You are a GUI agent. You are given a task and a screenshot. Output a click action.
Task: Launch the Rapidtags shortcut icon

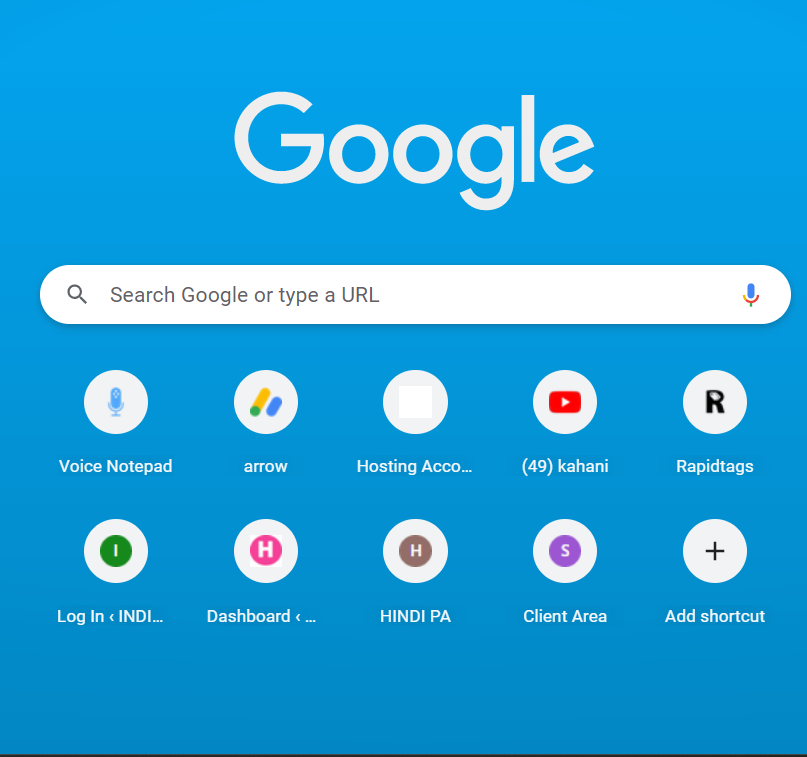coord(715,402)
